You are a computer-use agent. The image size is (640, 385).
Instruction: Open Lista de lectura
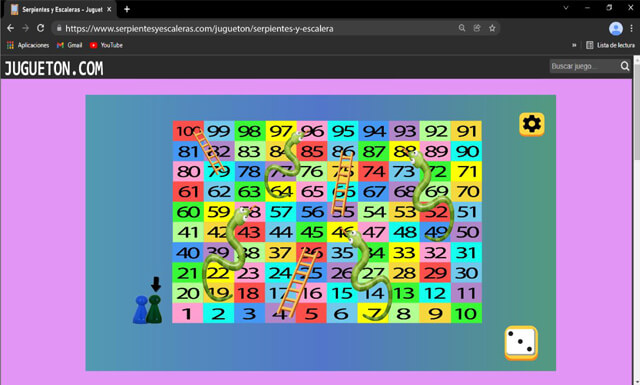[x=611, y=45]
